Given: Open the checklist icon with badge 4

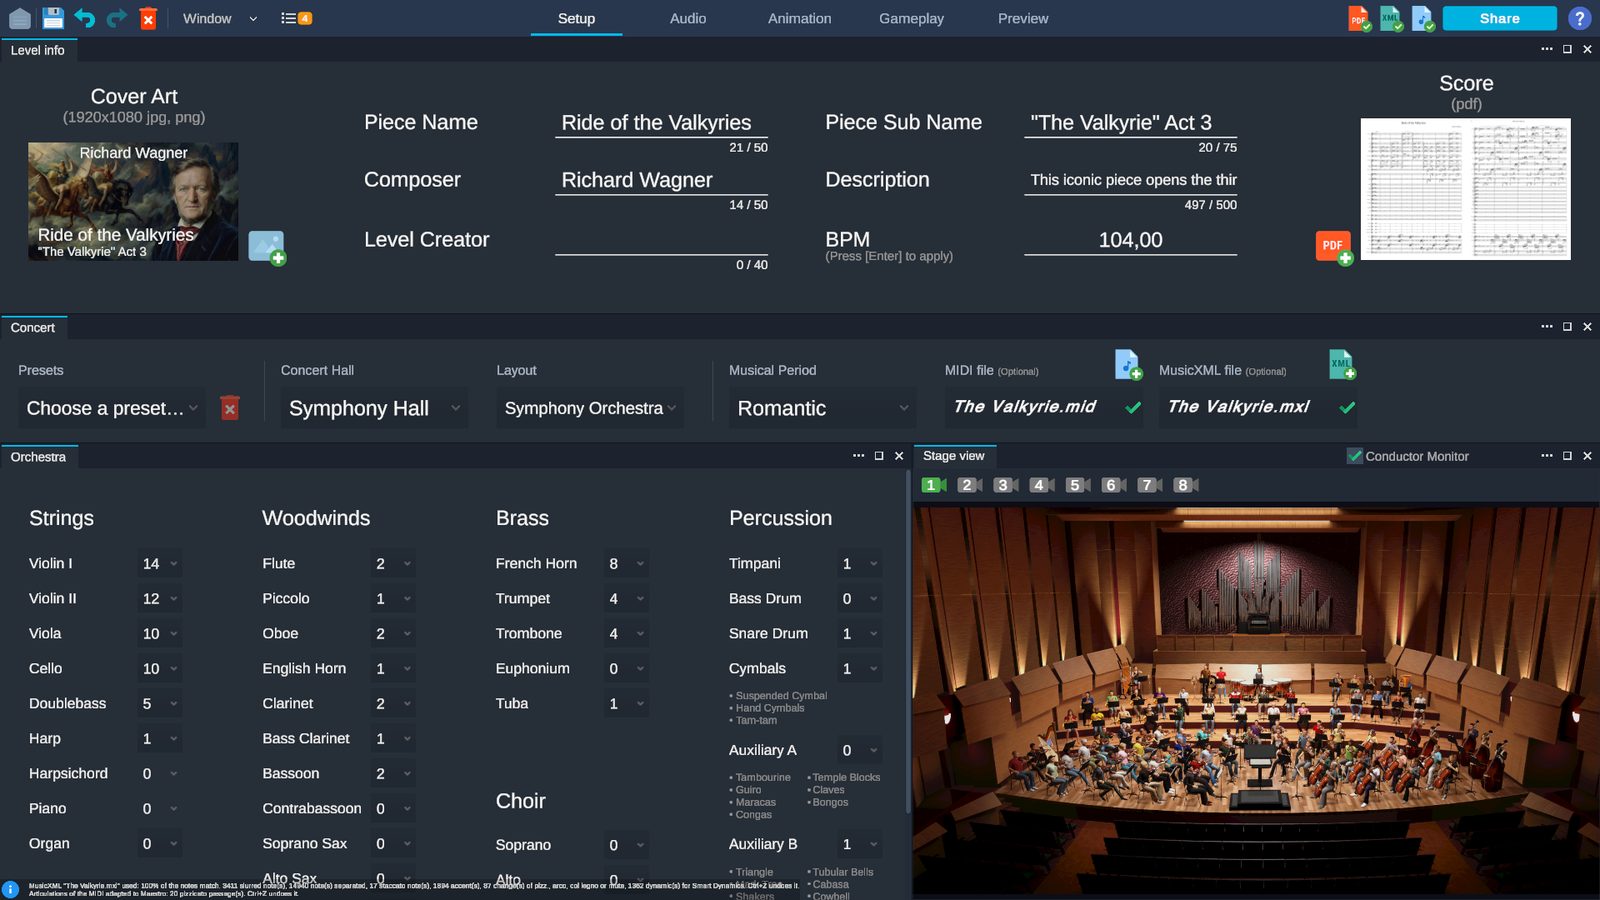Looking at the screenshot, I should coord(296,18).
